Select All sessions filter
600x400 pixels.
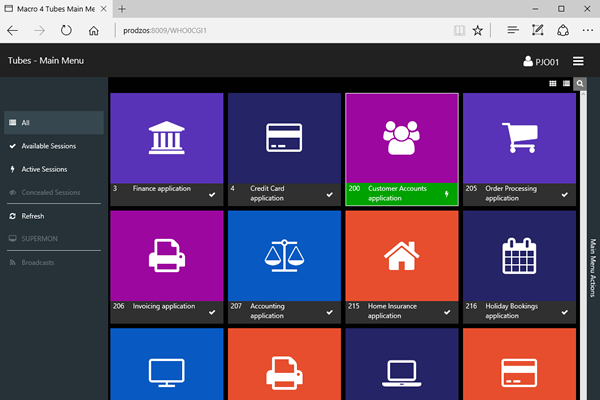(x=54, y=122)
